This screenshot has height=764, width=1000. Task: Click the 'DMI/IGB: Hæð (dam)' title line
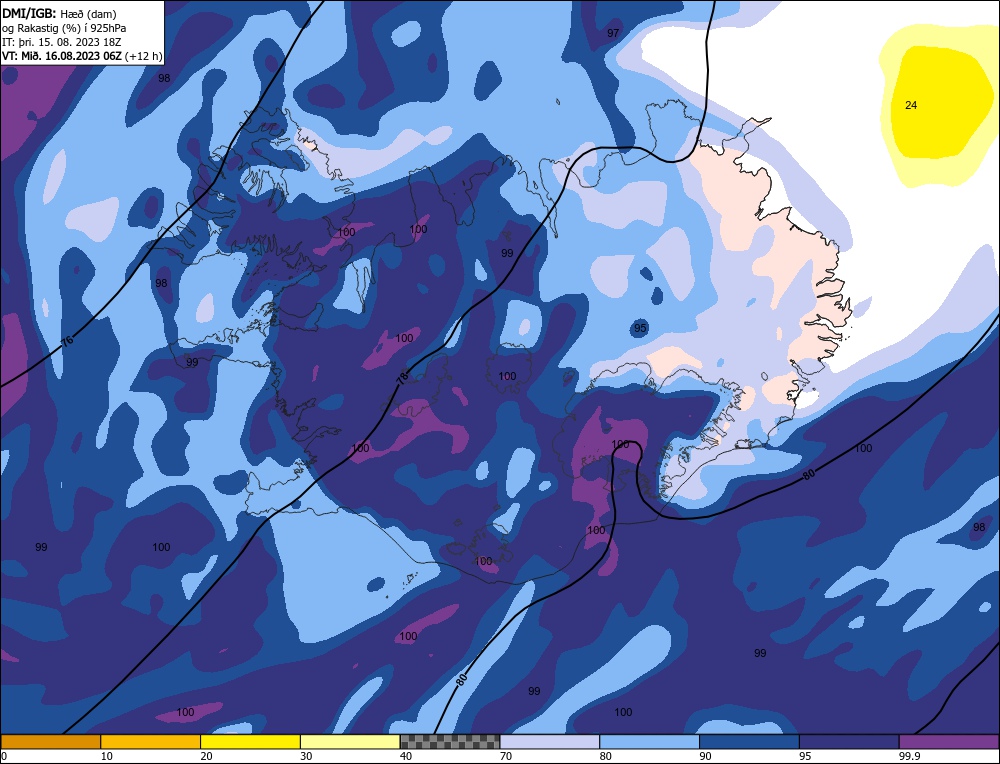(59, 14)
